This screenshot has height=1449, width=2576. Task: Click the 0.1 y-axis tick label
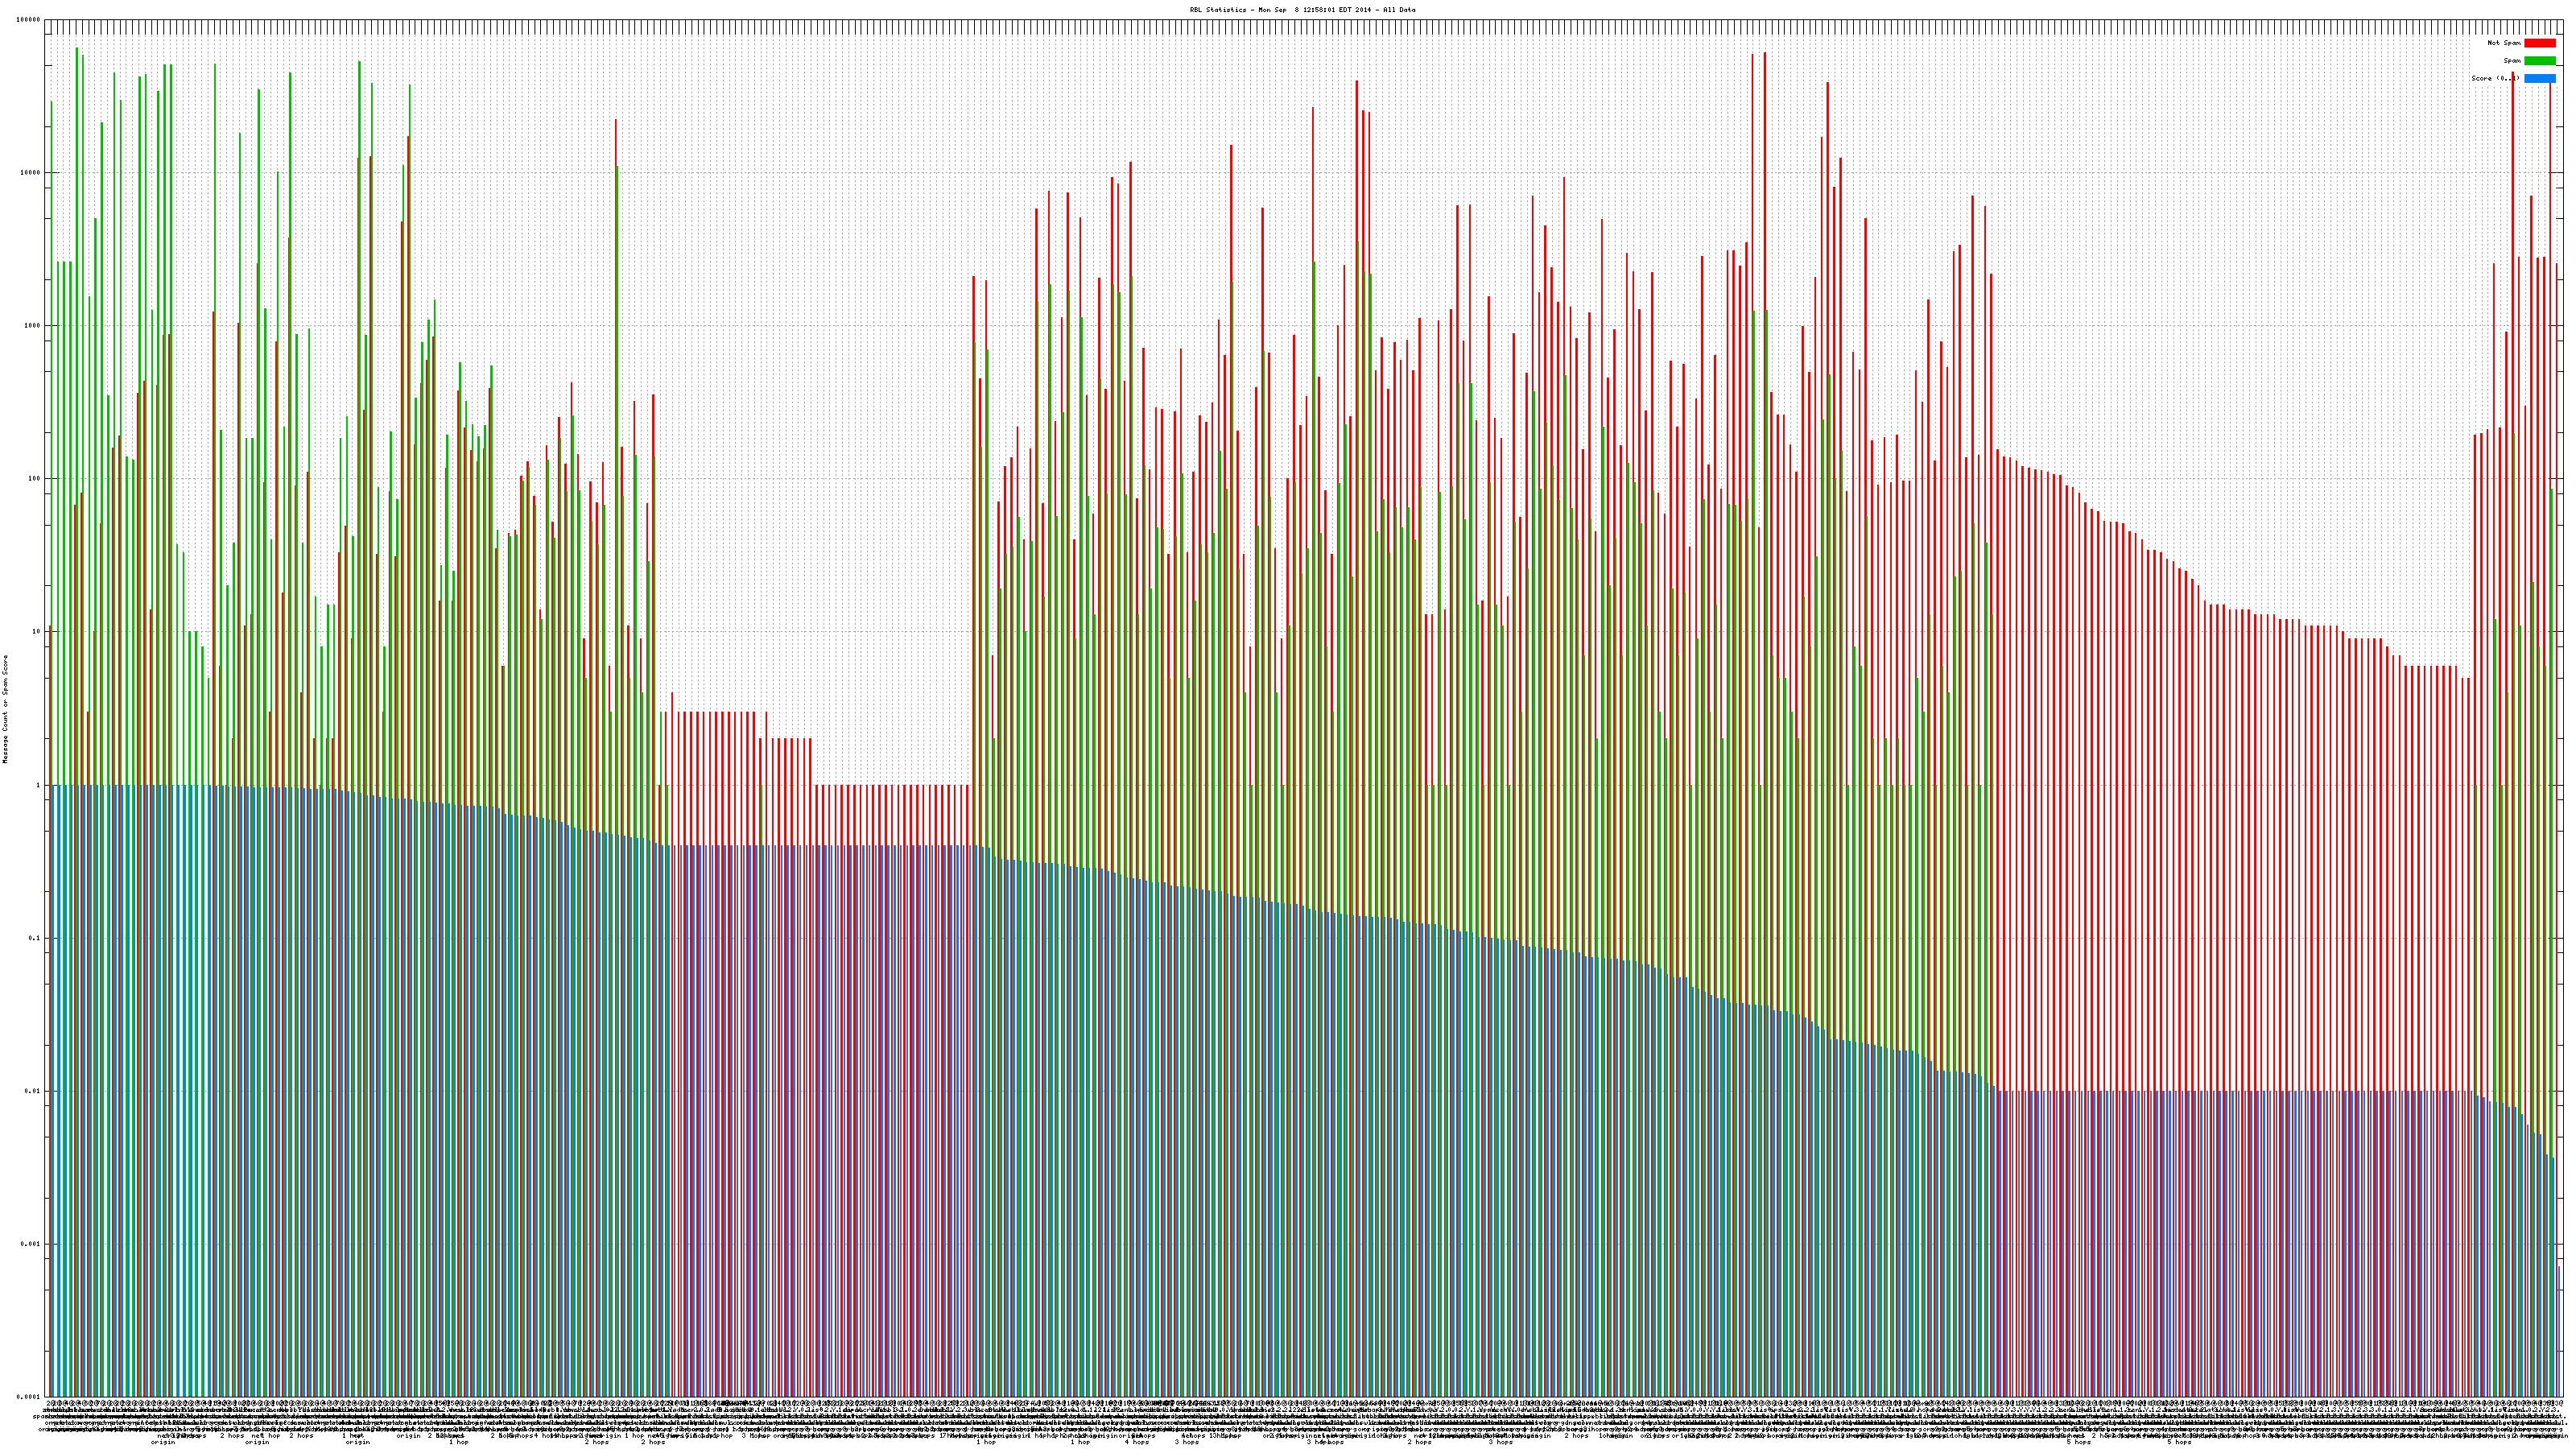click(34, 938)
